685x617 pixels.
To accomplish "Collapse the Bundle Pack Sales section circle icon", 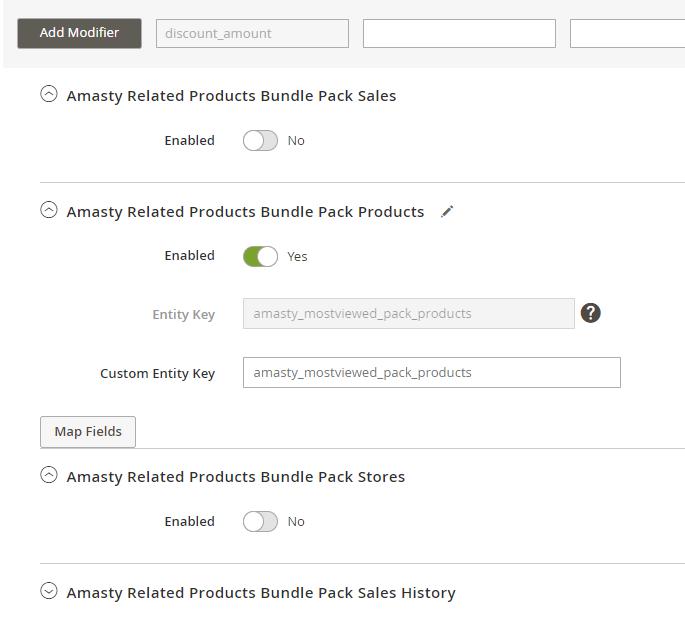I will (49, 94).
